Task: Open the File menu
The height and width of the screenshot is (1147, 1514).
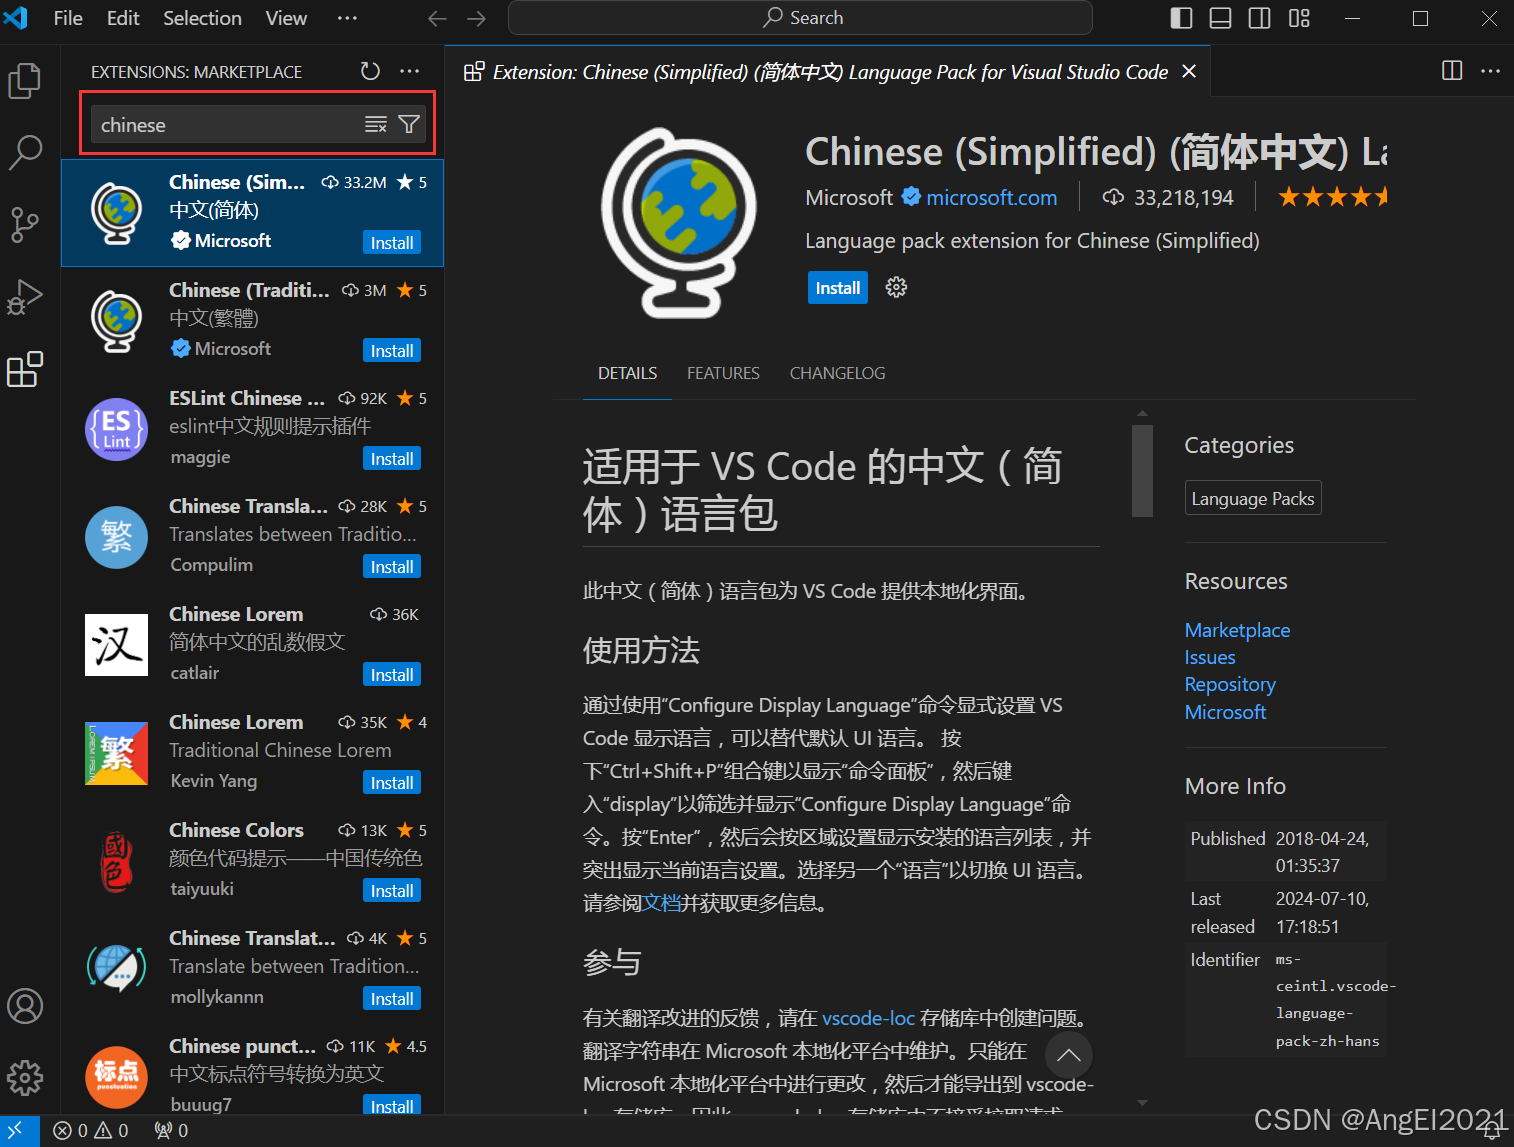Action: [68, 18]
